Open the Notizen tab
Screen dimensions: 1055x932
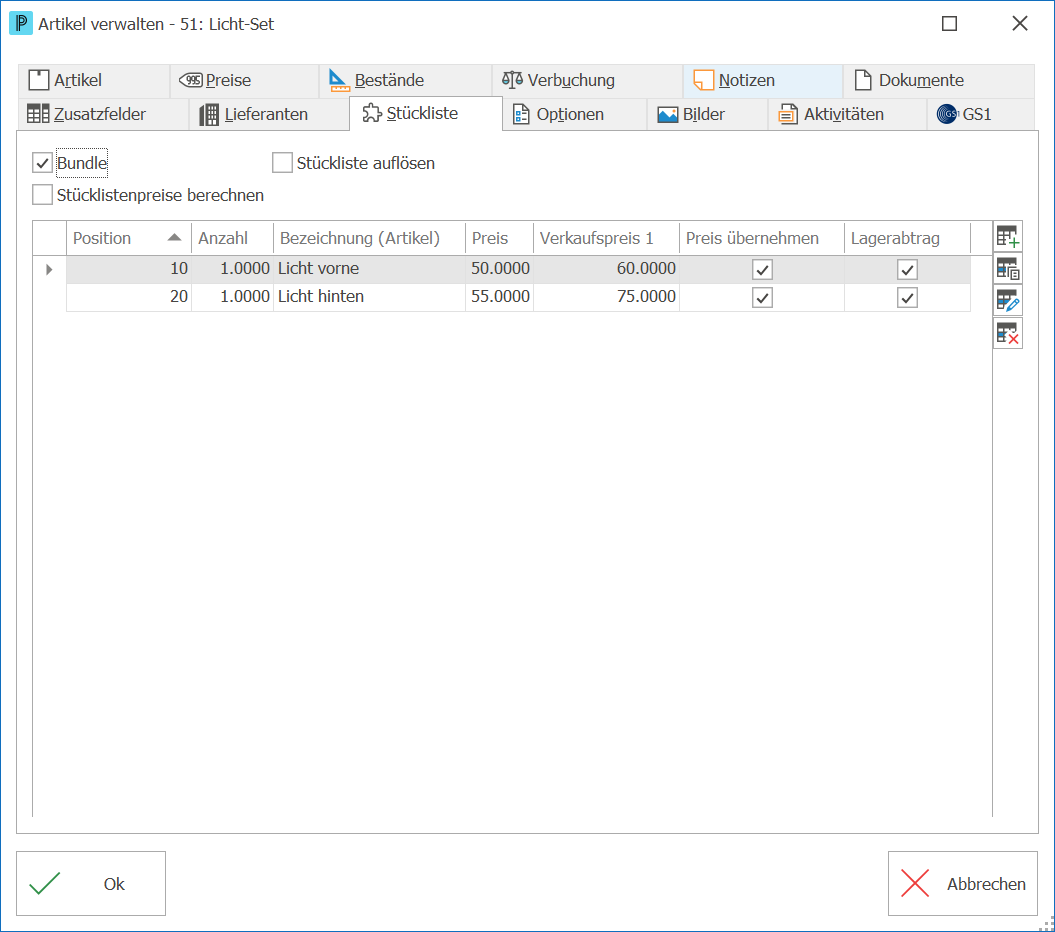coord(762,81)
